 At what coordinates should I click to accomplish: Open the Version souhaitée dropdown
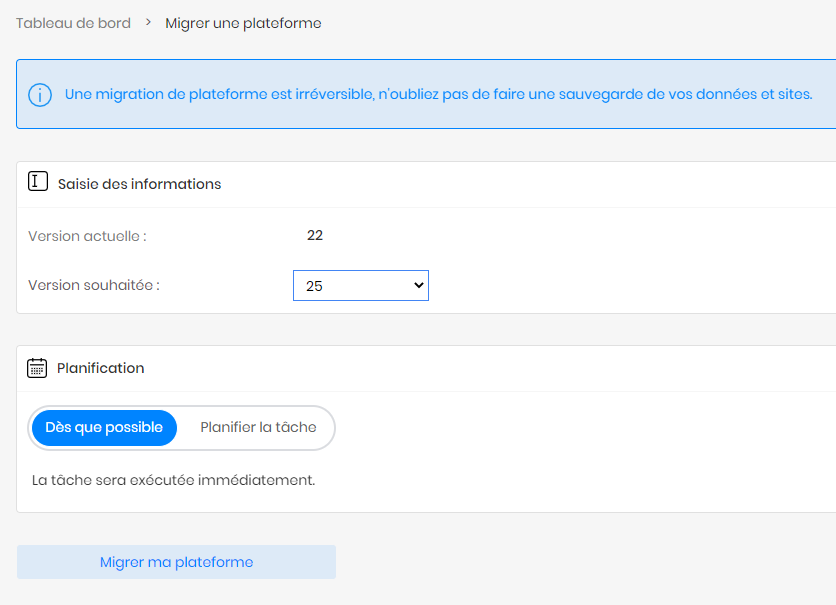361,286
